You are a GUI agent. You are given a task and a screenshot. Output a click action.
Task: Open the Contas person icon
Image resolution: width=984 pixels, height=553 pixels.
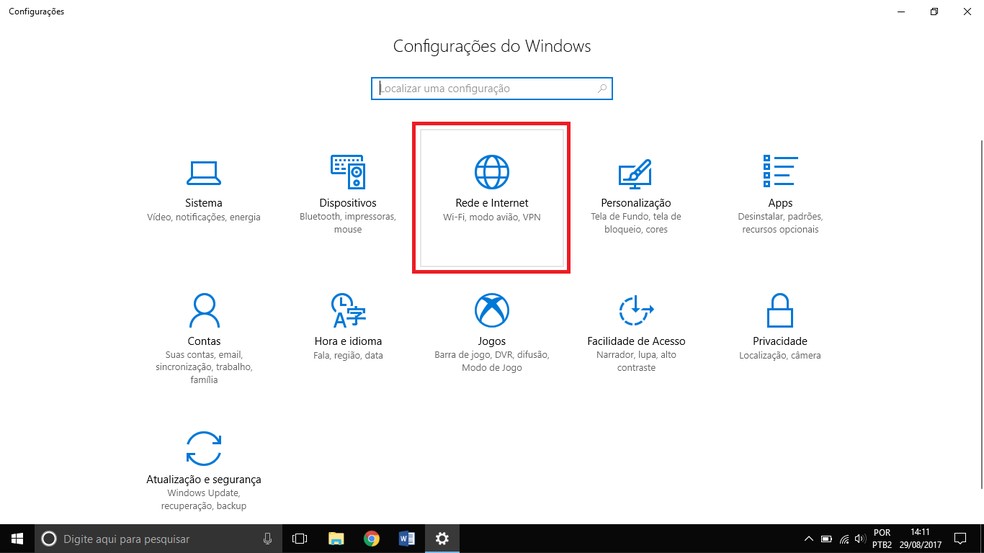coord(204,310)
